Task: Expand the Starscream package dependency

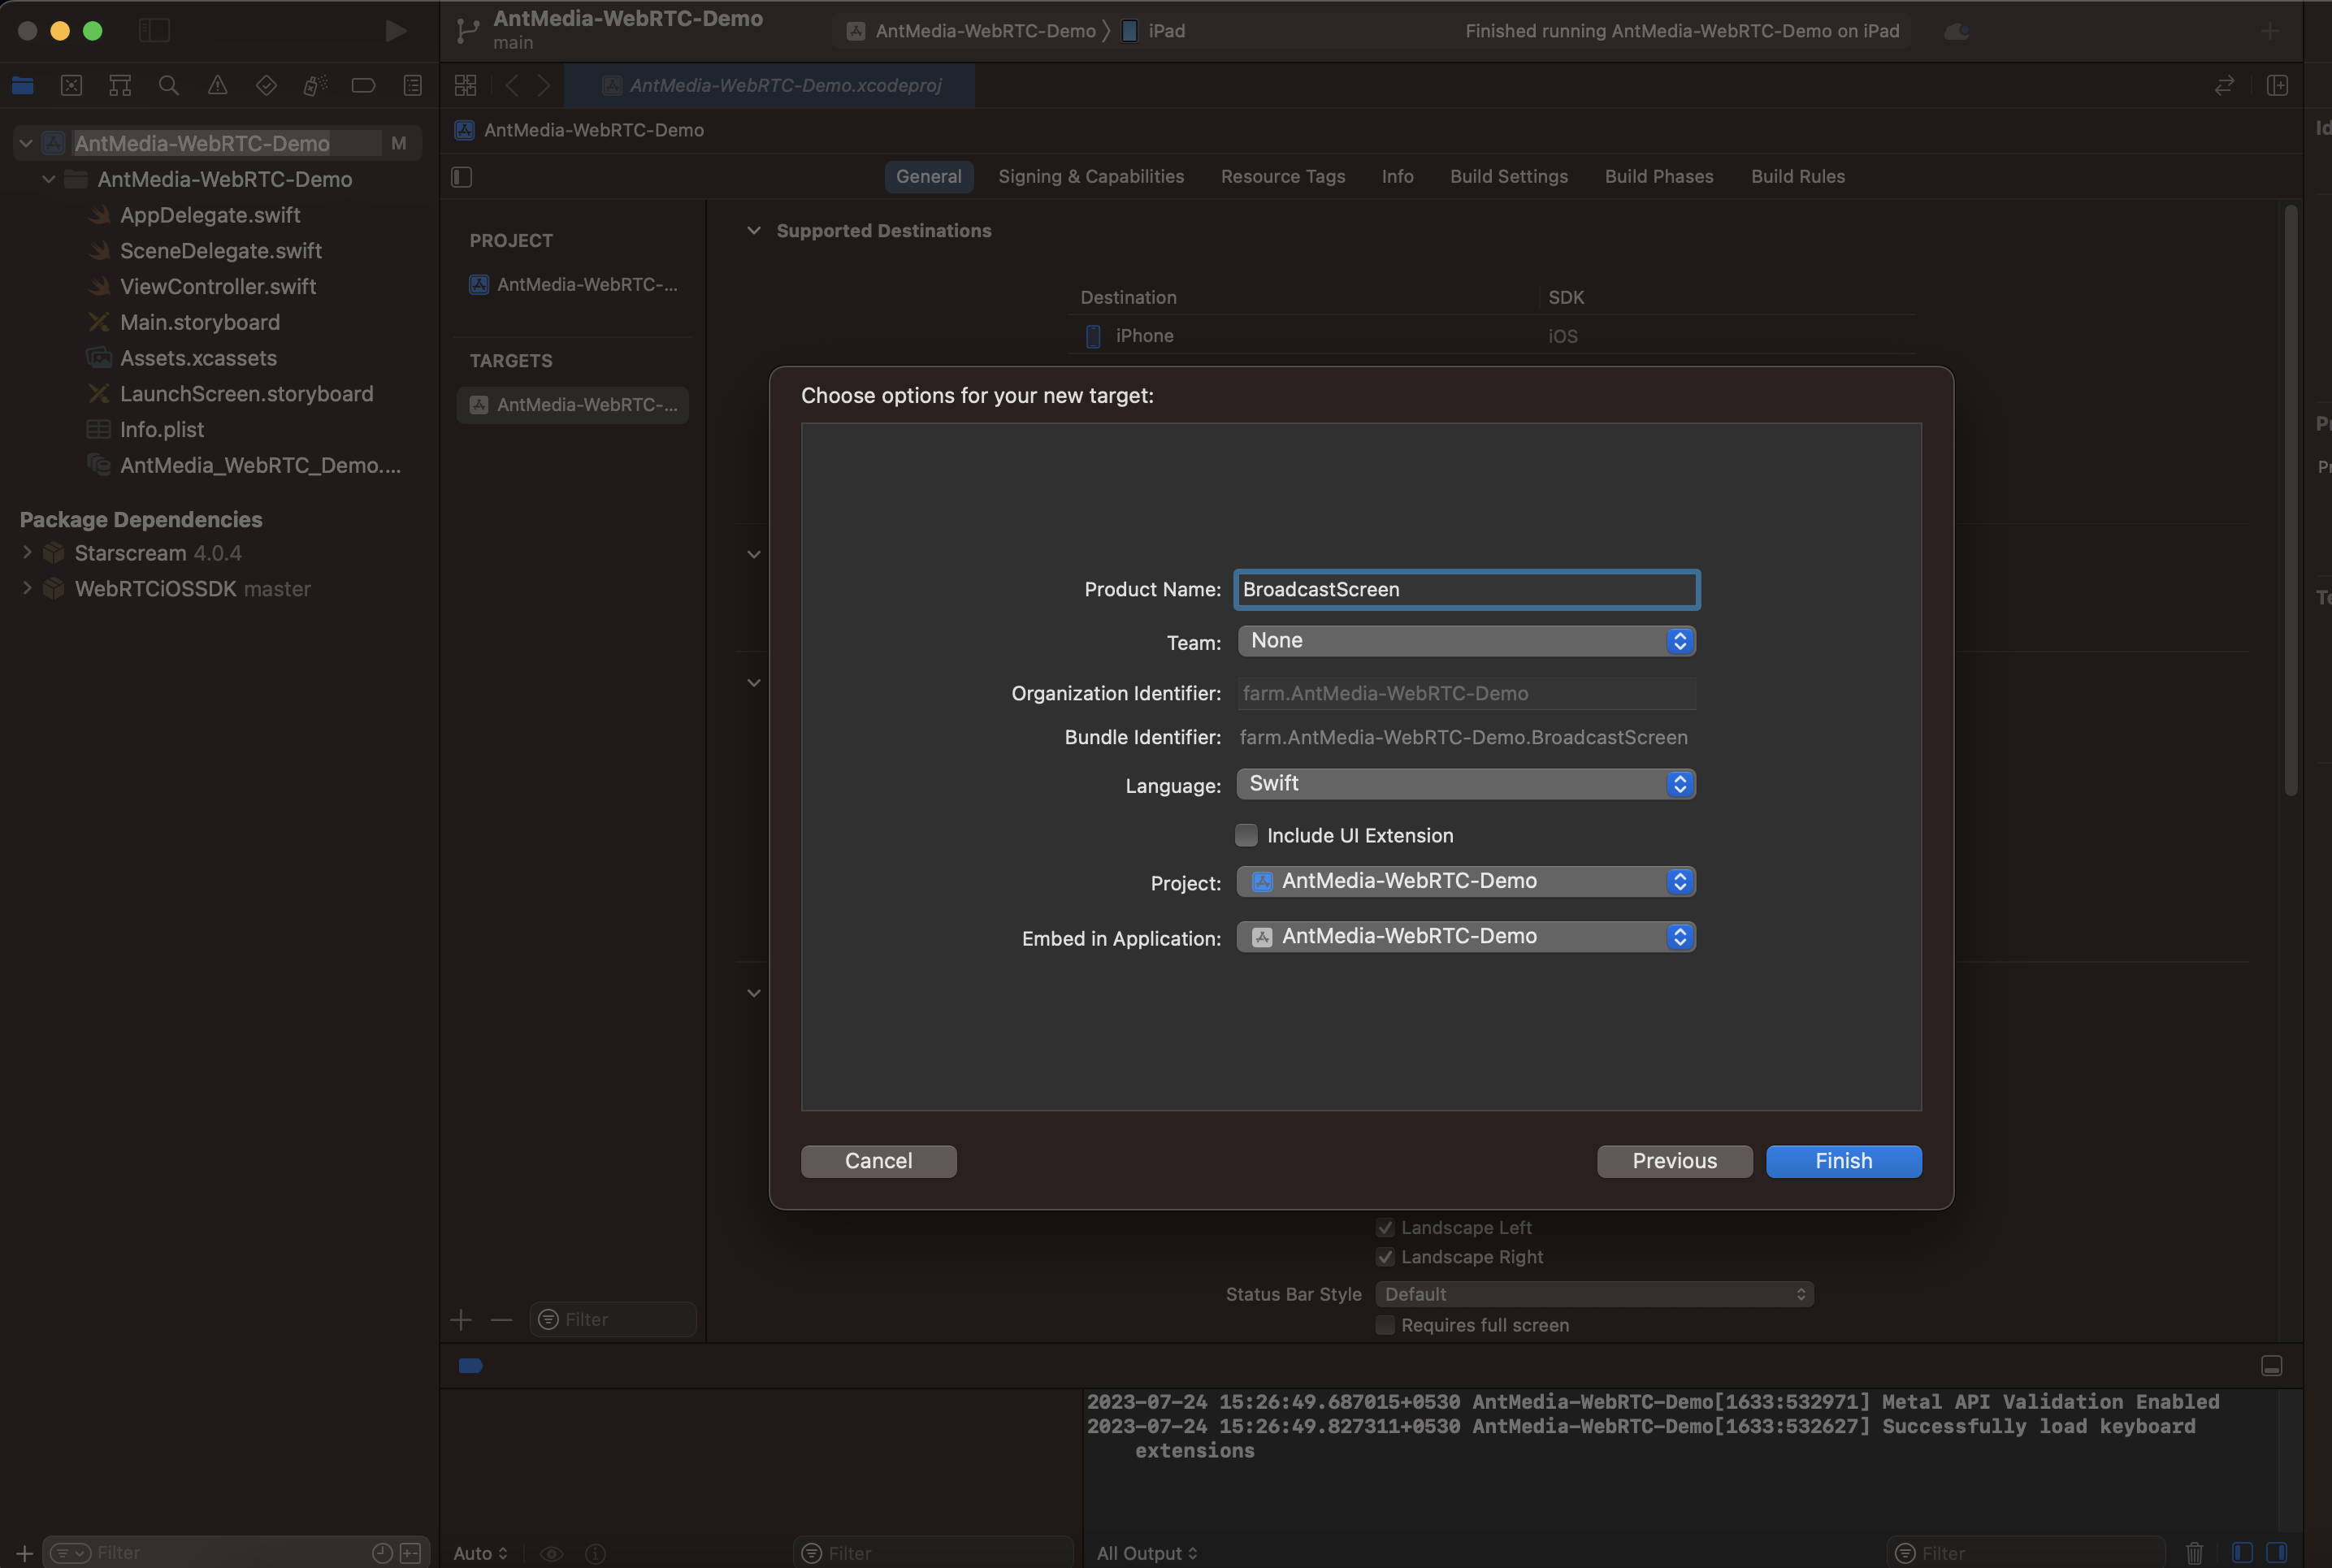Action: 27,552
